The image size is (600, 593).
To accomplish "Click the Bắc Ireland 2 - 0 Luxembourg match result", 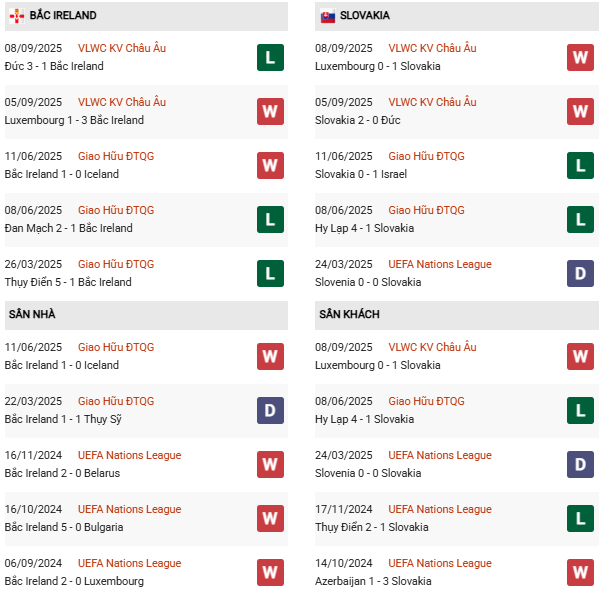I will [x=74, y=581].
